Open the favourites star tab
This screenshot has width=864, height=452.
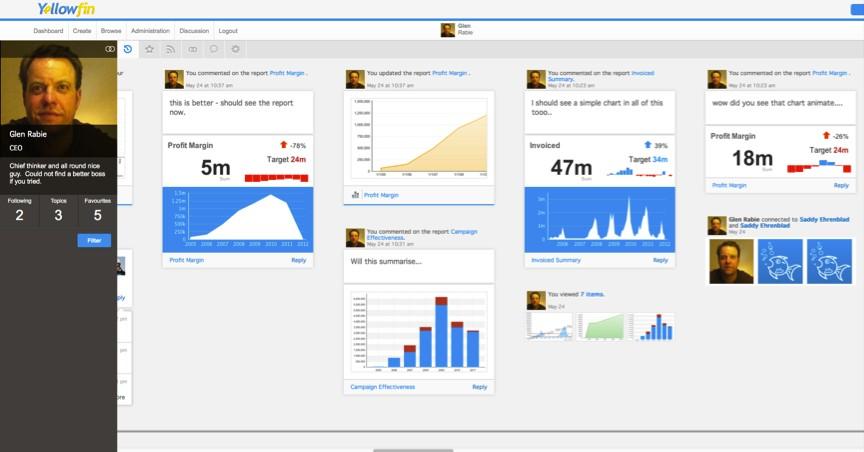point(149,49)
